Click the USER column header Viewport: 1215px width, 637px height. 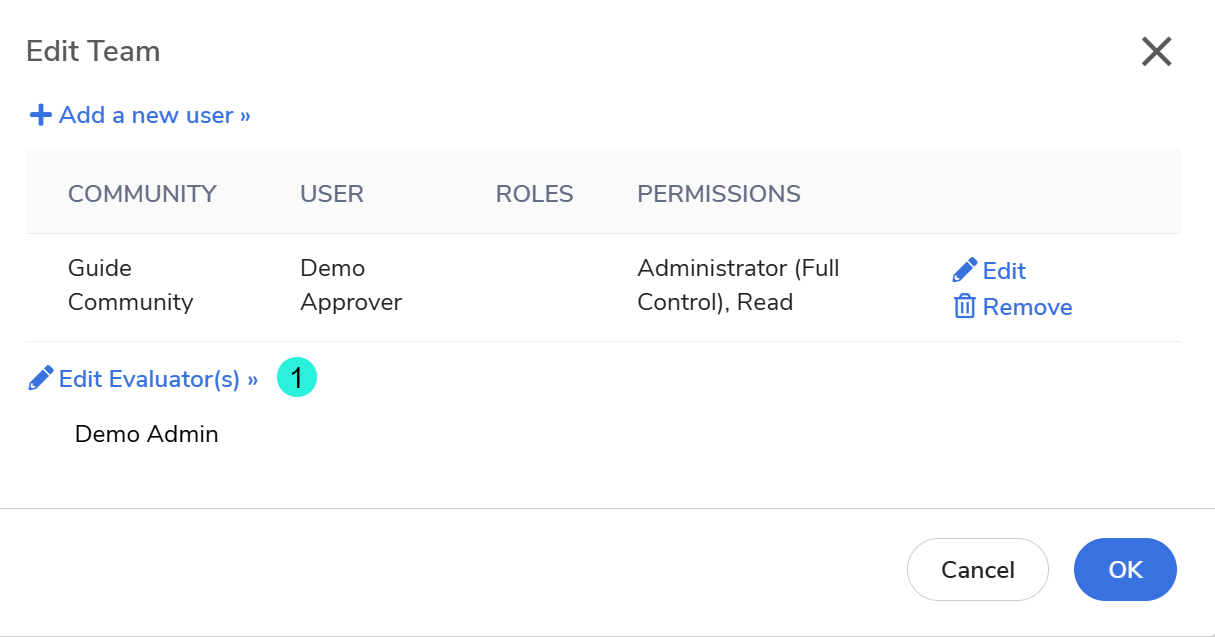332,194
